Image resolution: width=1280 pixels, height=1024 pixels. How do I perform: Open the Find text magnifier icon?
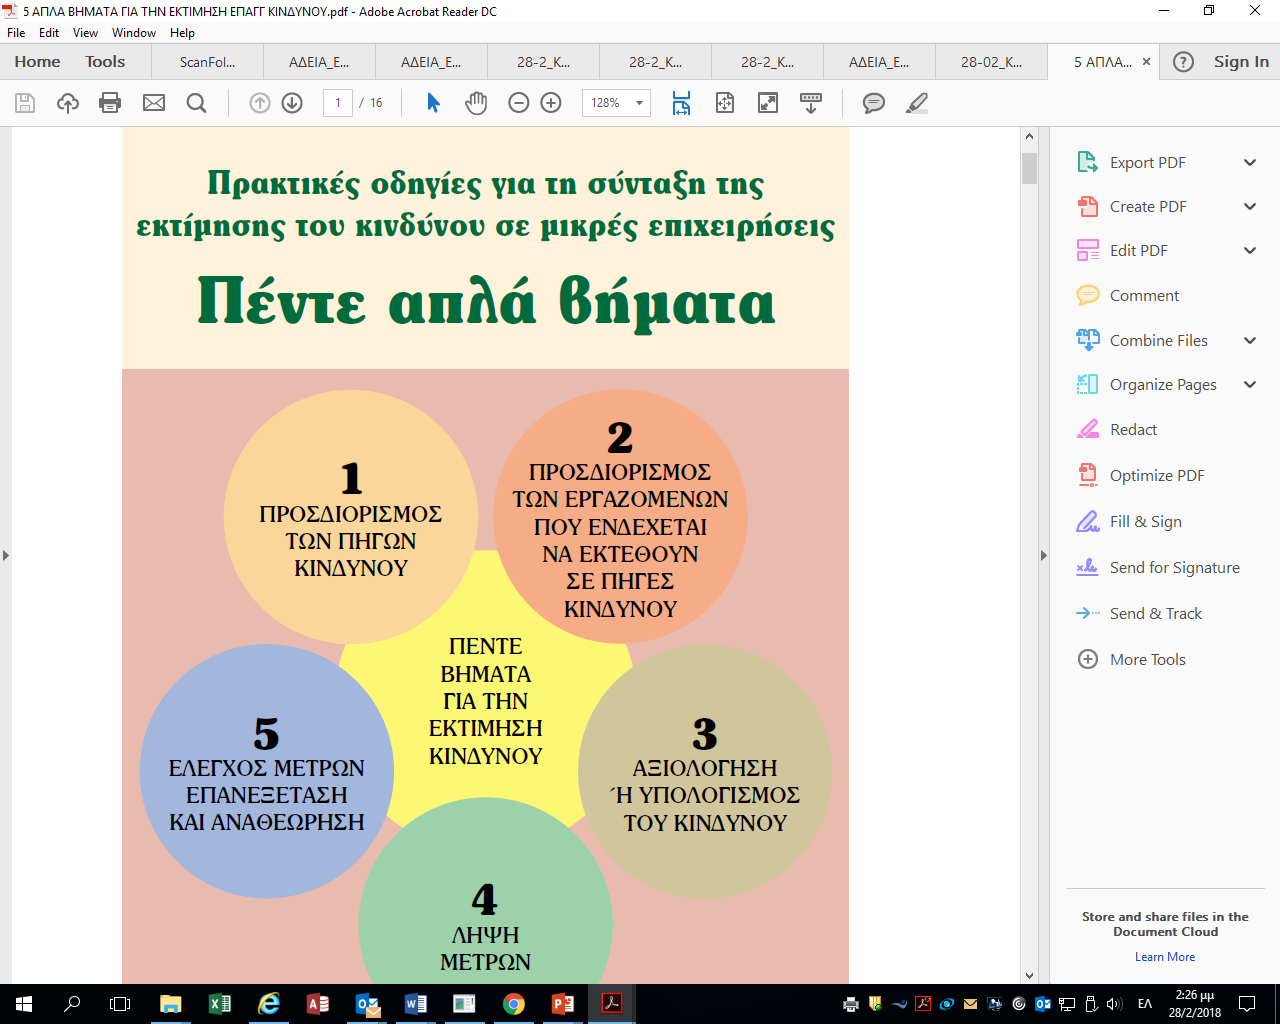tap(197, 103)
